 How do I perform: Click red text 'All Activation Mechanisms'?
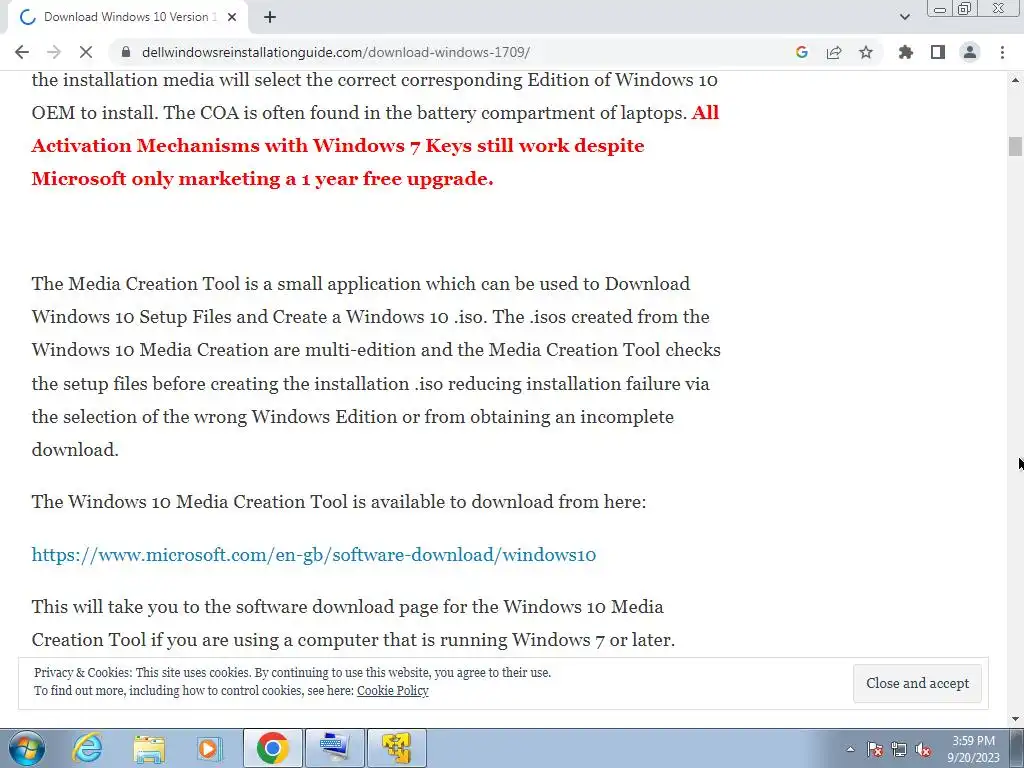tap(376, 146)
